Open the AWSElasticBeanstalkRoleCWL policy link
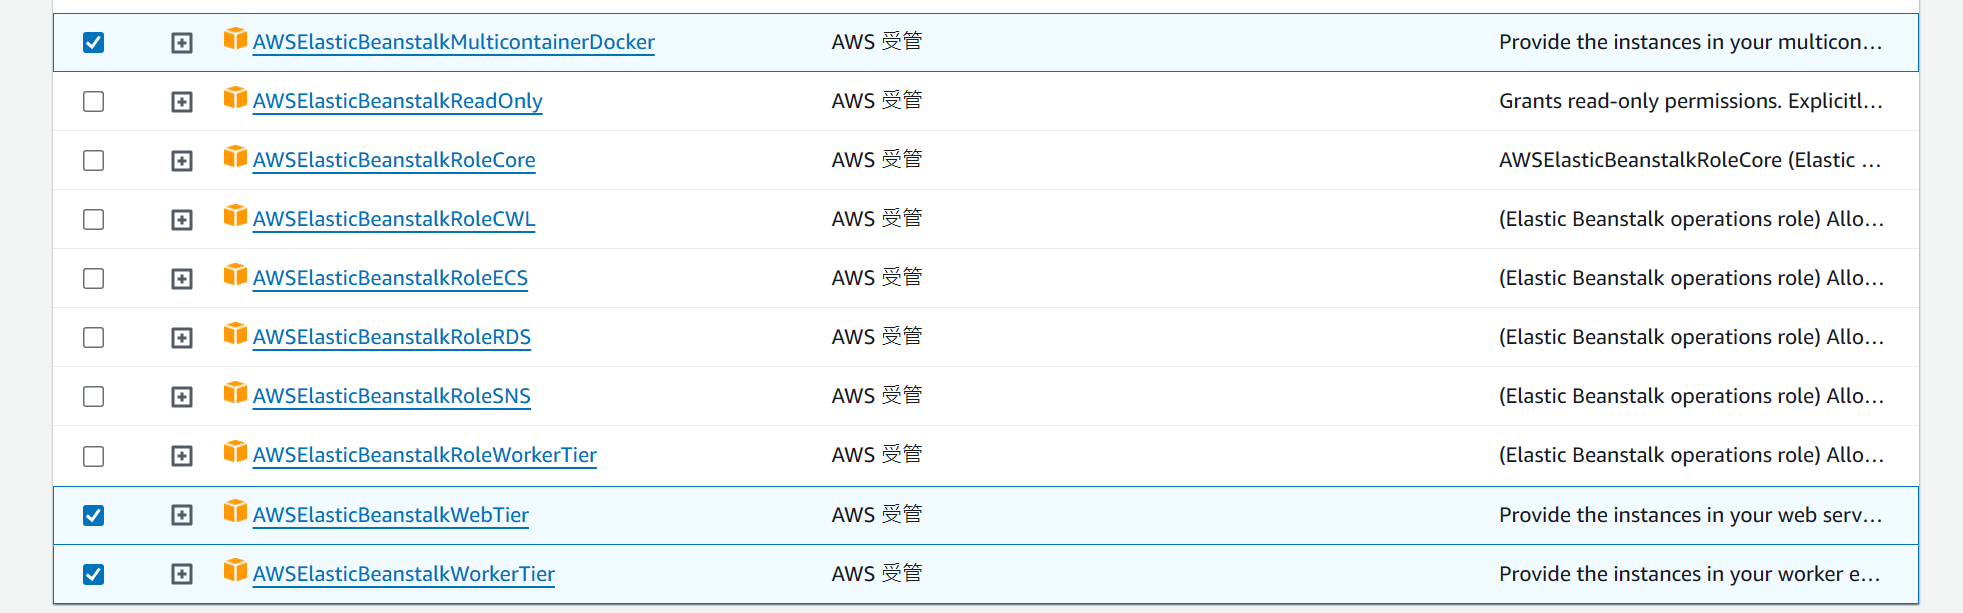The height and width of the screenshot is (613, 1963). [393, 219]
